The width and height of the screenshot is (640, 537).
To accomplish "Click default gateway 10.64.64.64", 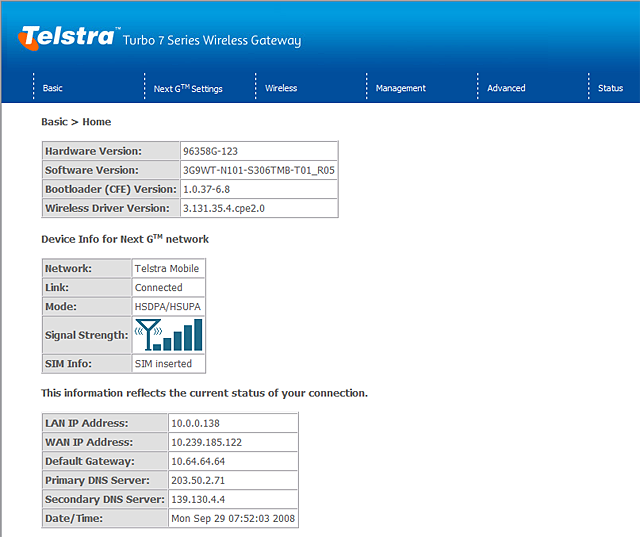I will tap(198, 461).
